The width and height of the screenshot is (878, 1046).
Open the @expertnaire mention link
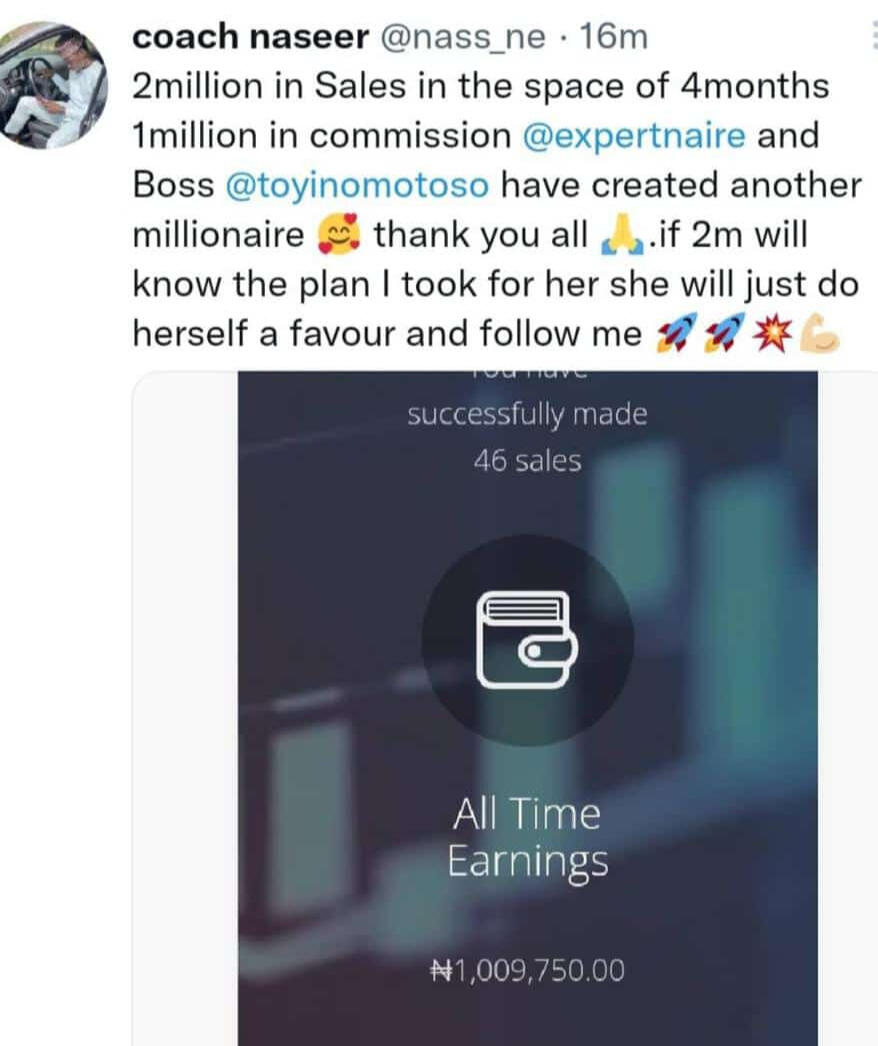pos(634,135)
